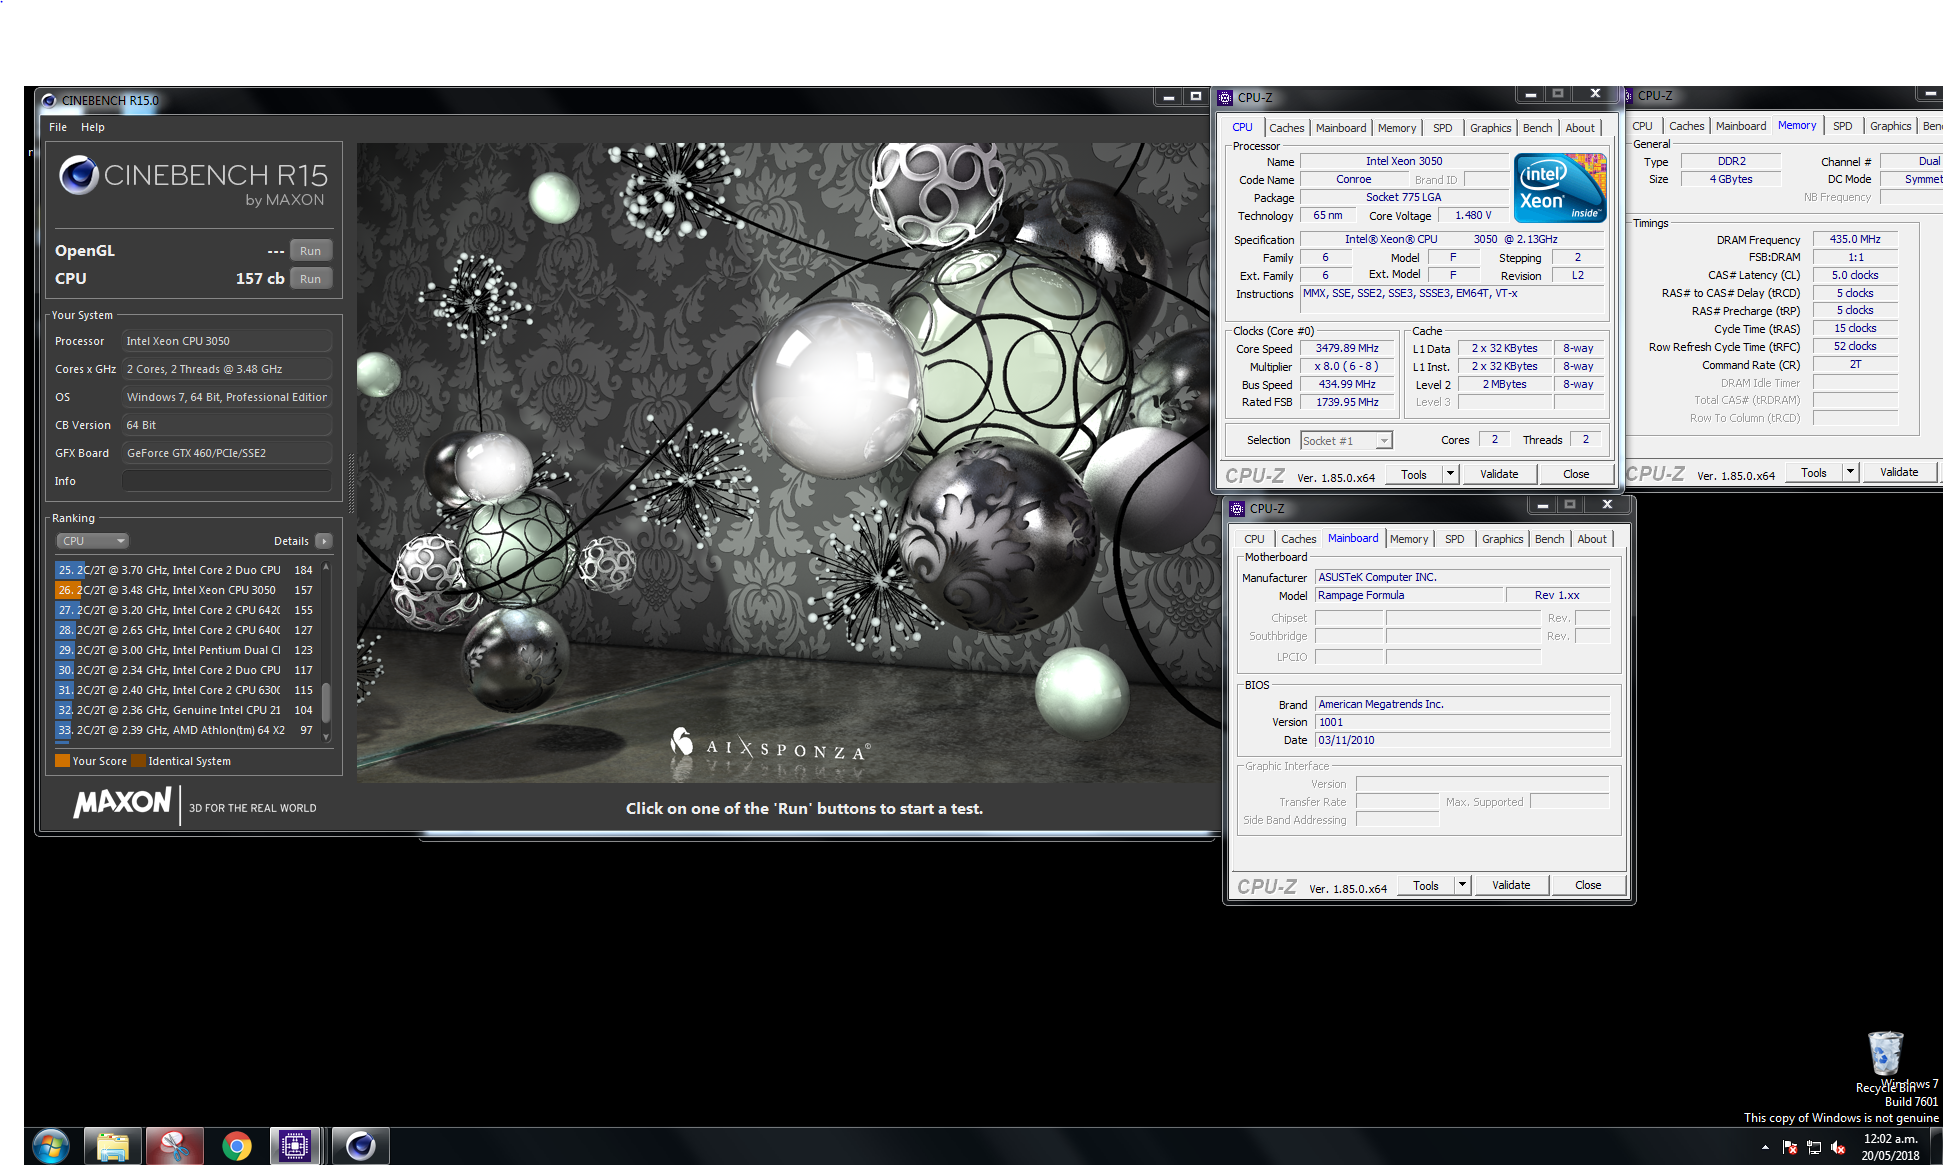Screen dimensions: 1943x1165
Task: Open File Explorer from the taskbar
Action: (113, 1146)
